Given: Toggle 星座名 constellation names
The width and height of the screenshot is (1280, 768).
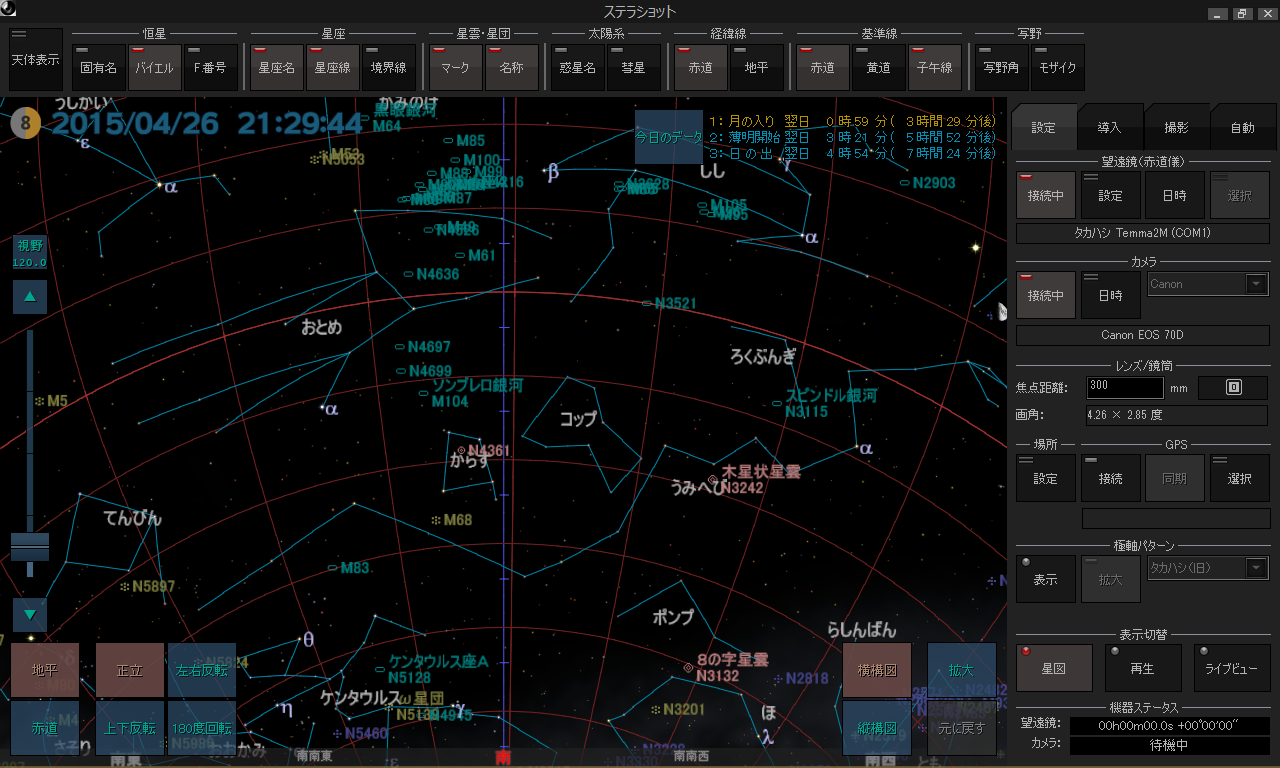Looking at the screenshot, I should point(277,68).
